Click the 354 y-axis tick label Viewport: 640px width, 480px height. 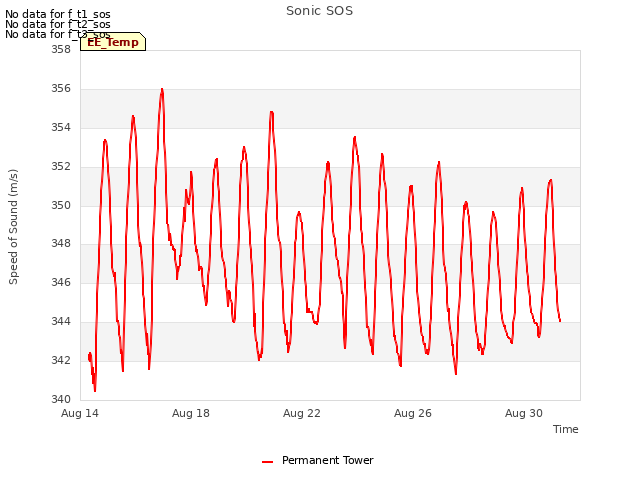click(61, 127)
